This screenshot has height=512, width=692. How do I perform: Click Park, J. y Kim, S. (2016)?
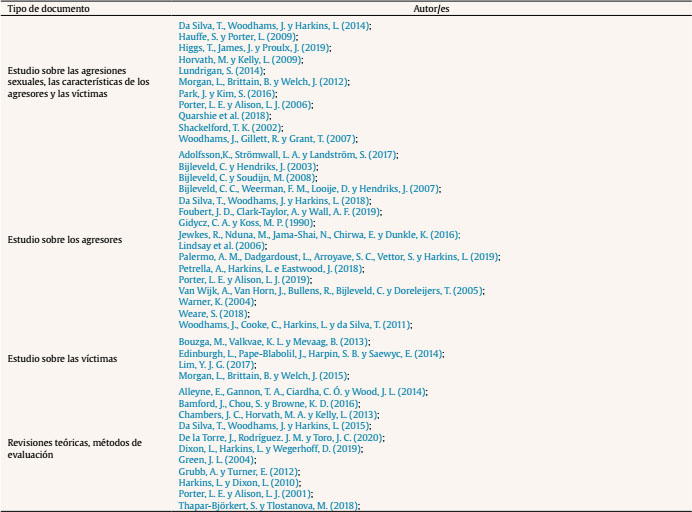pyautogui.click(x=227, y=94)
